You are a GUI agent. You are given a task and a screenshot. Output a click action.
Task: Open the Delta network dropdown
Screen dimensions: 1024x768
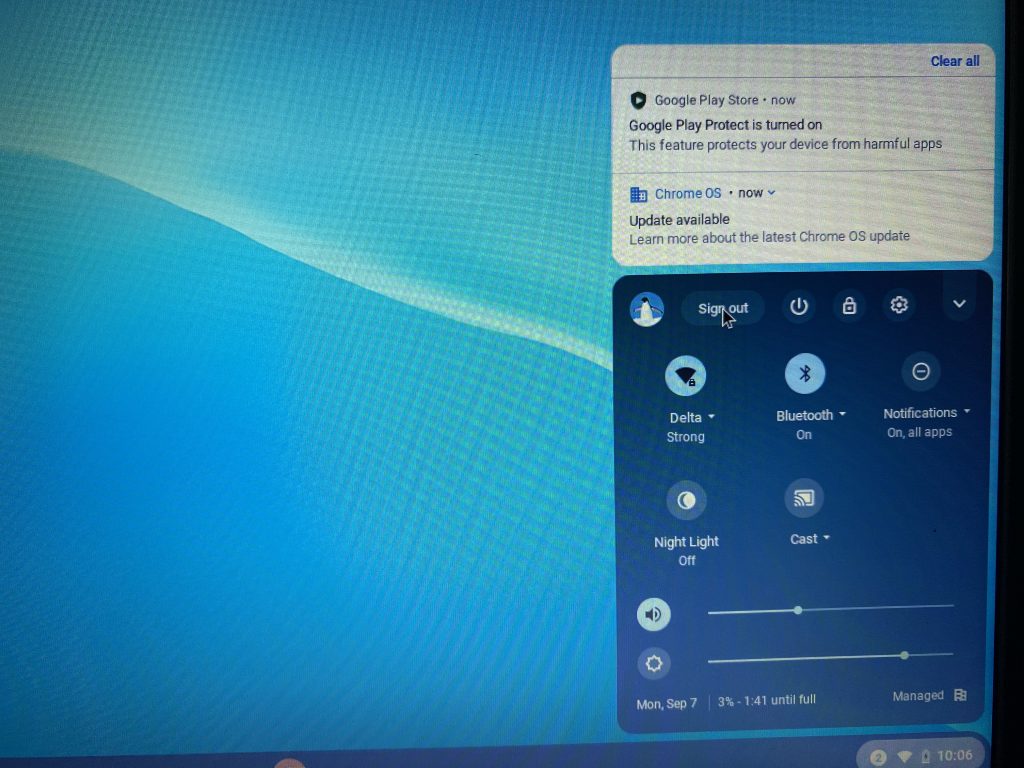click(692, 417)
